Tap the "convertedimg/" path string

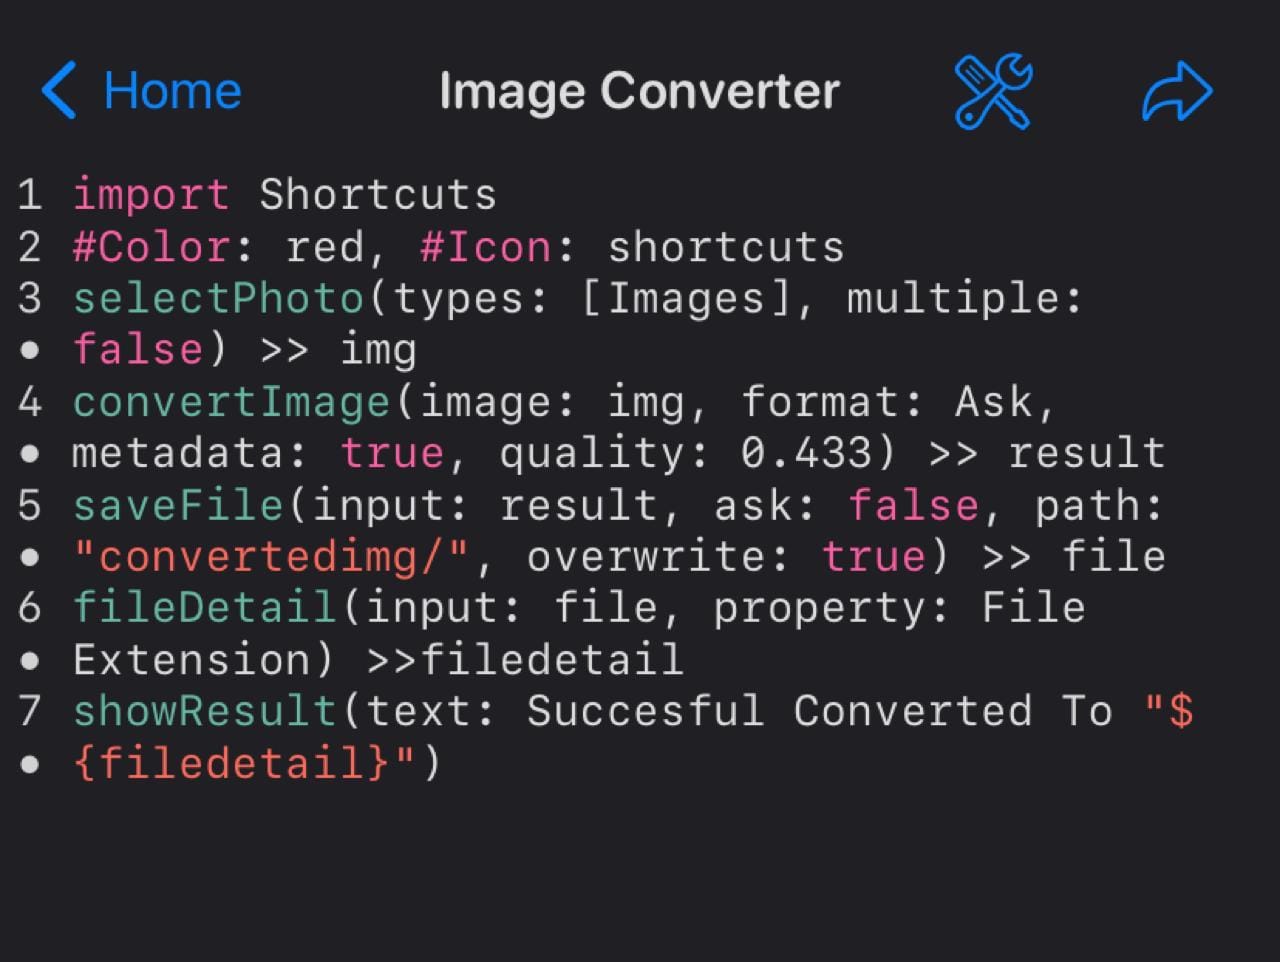coord(271,557)
